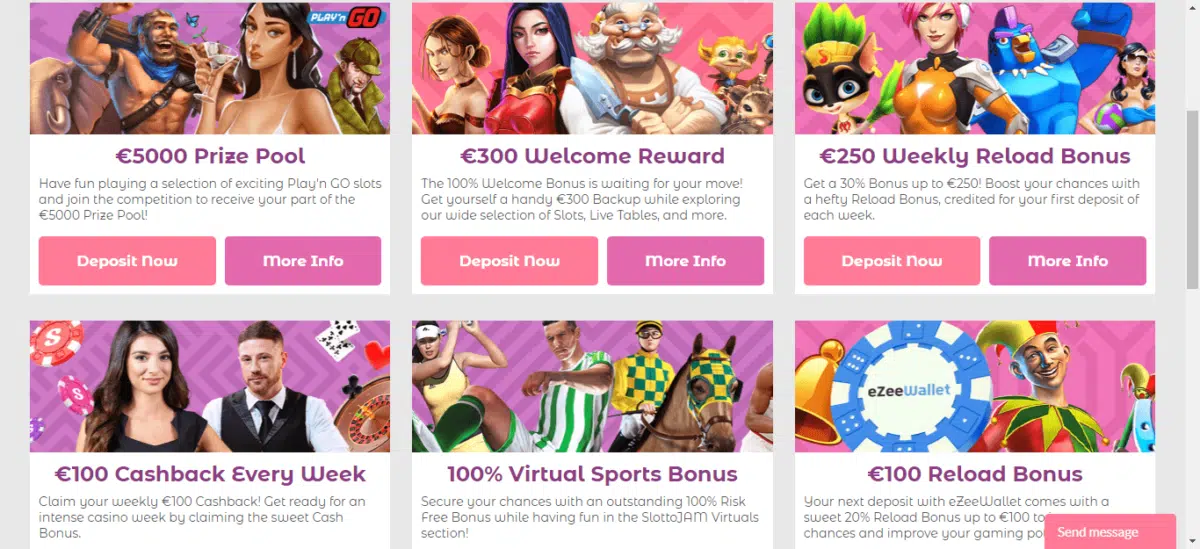Open More Info for €5000 Prize Pool
1200x549 pixels.
(303, 261)
